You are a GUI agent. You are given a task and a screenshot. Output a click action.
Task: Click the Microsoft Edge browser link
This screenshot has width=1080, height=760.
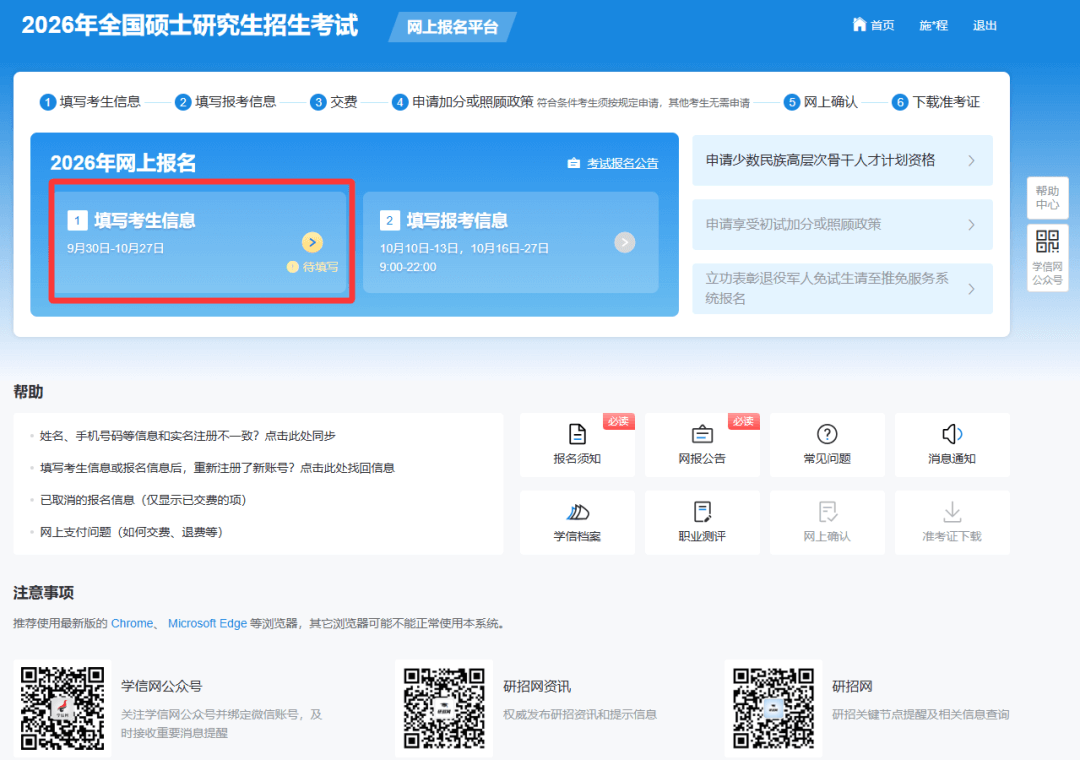(207, 623)
